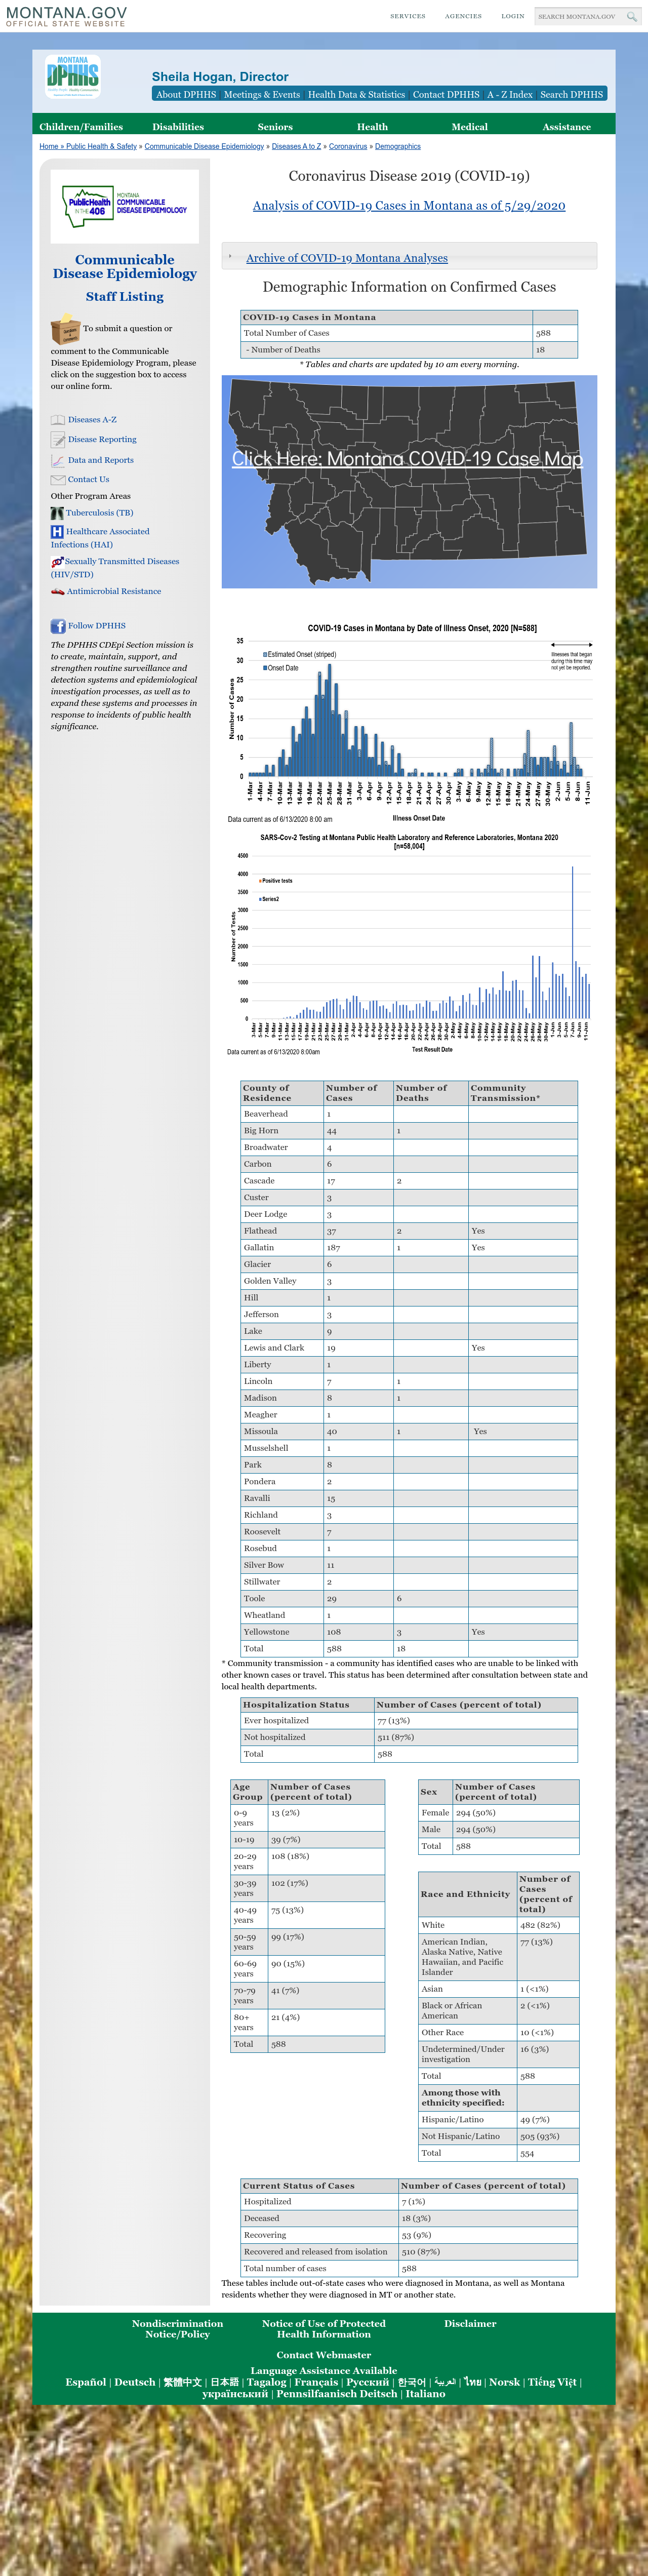
Task: Click the Follow DPHHS Facebook icon
Action: (58, 626)
